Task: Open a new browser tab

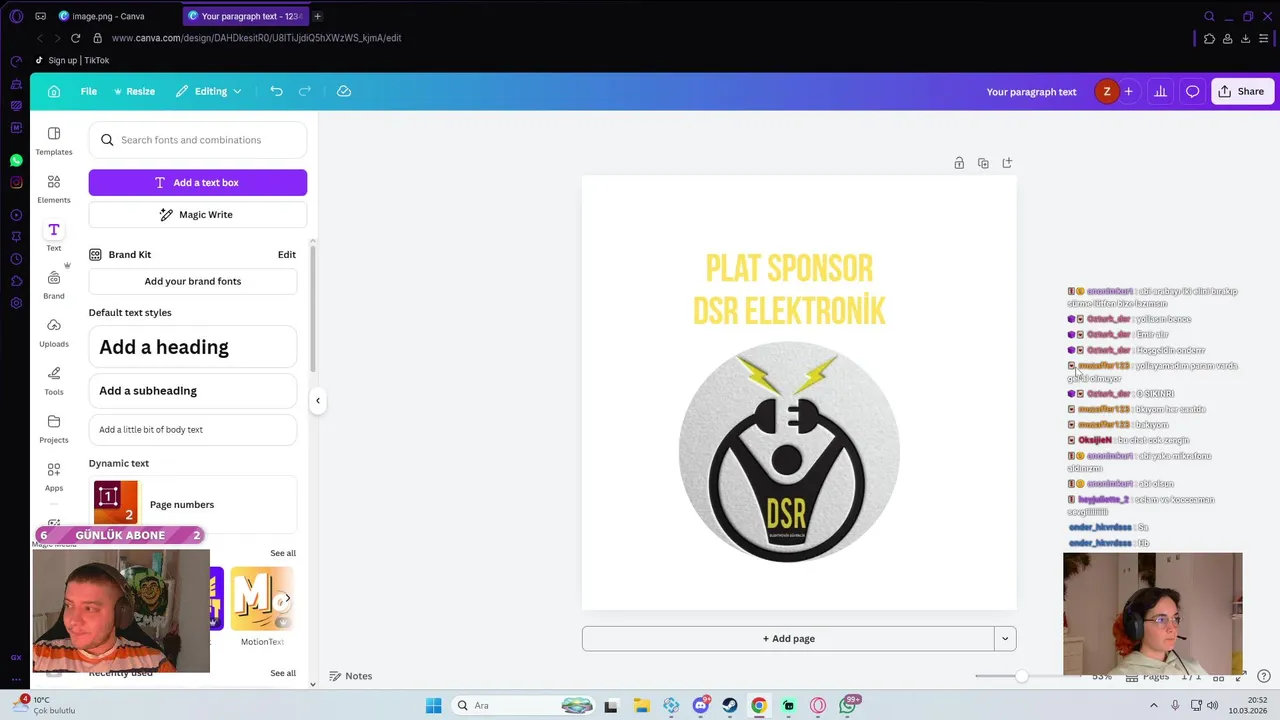Action: point(318,16)
